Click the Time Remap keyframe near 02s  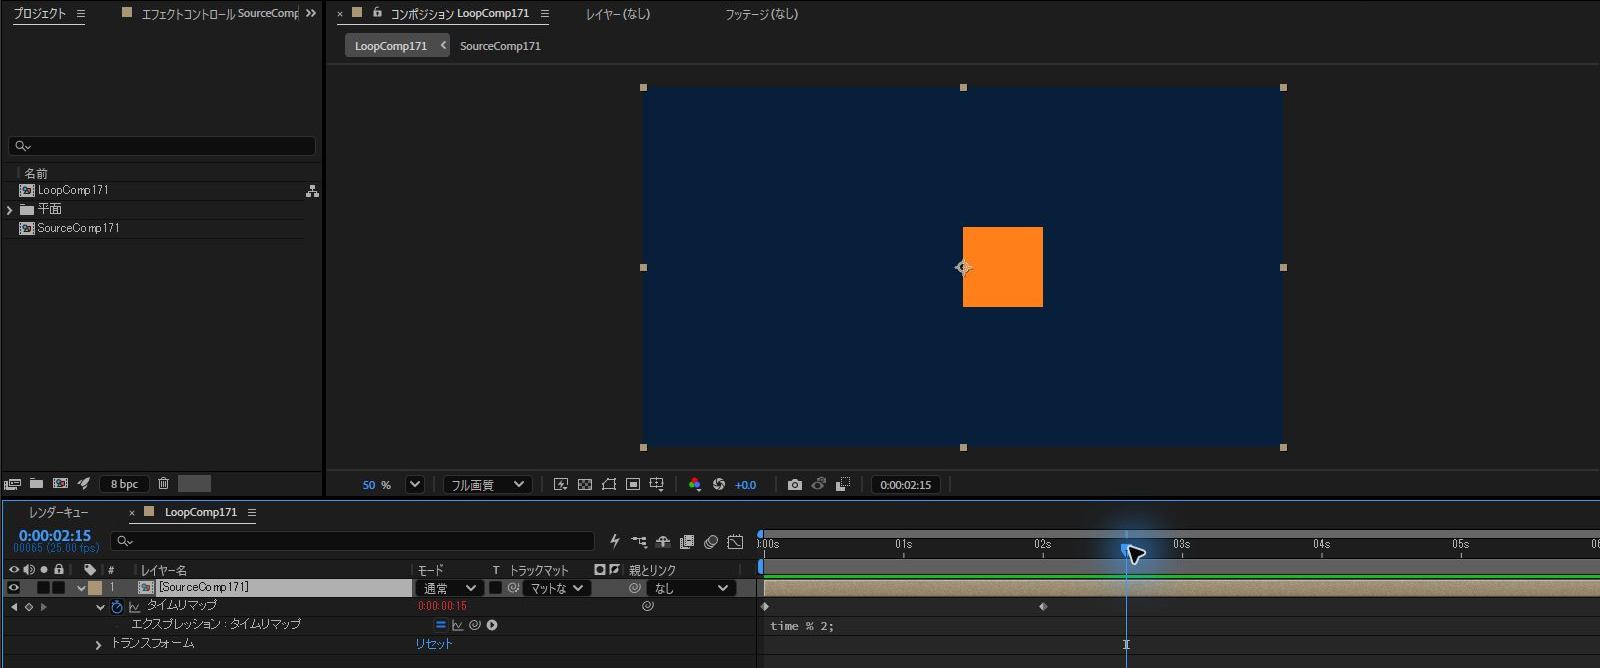[x=1043, y=607]
